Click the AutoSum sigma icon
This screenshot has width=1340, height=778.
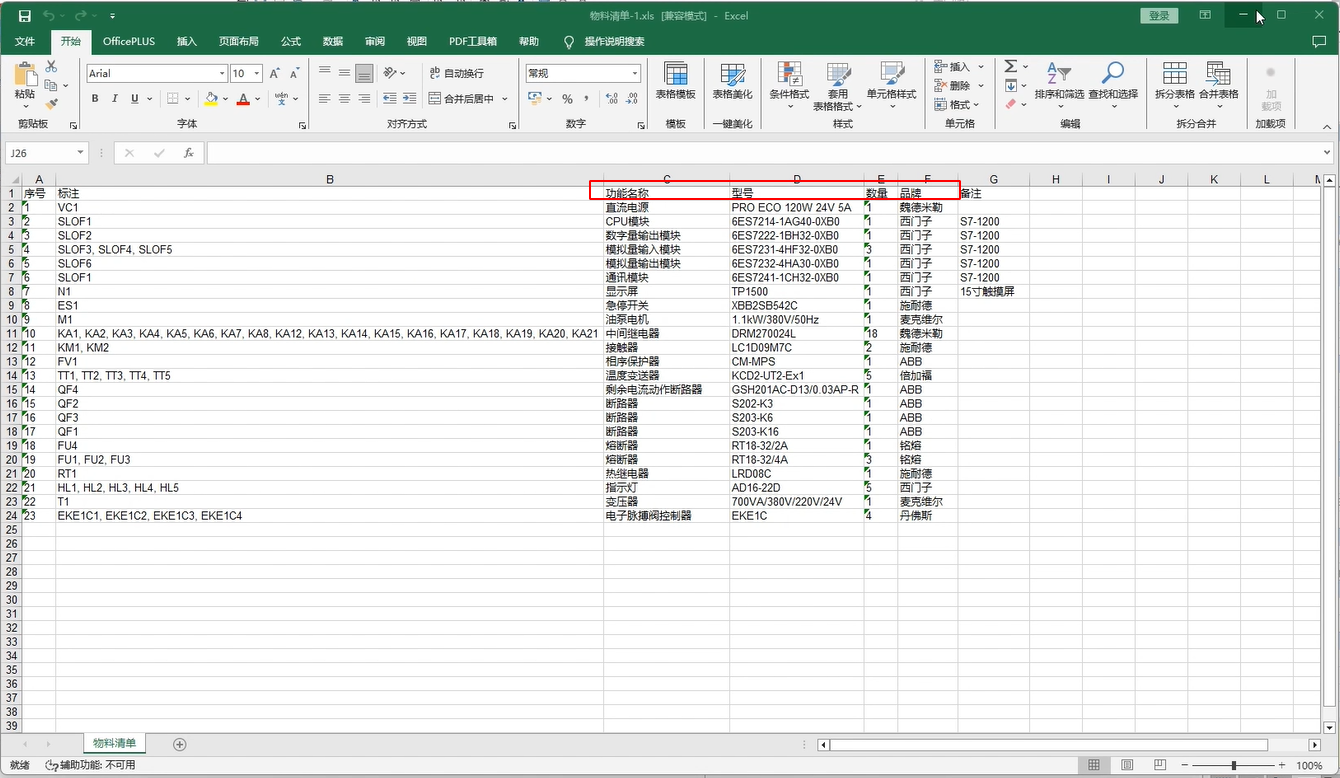pos(1011,66)
